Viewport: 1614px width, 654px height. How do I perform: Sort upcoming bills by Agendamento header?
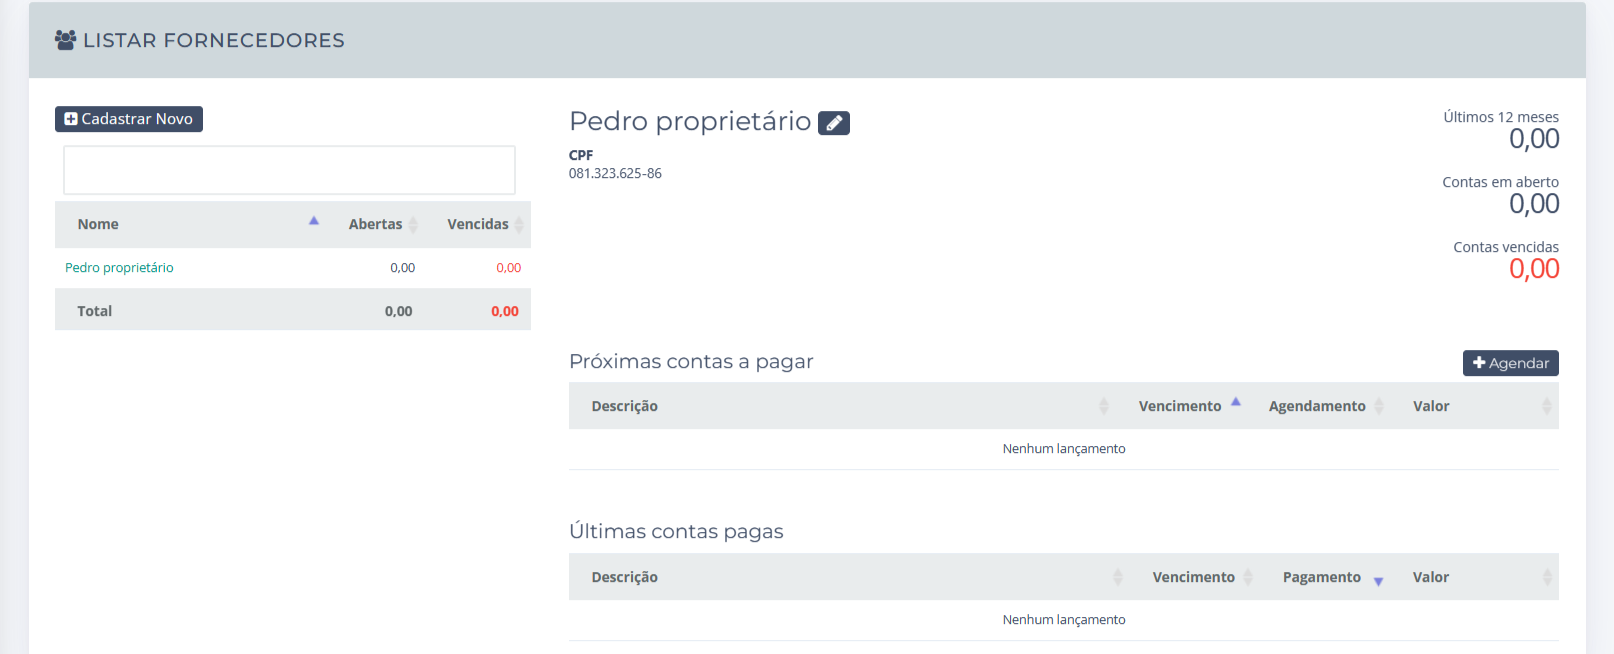tap(1316, 406)
